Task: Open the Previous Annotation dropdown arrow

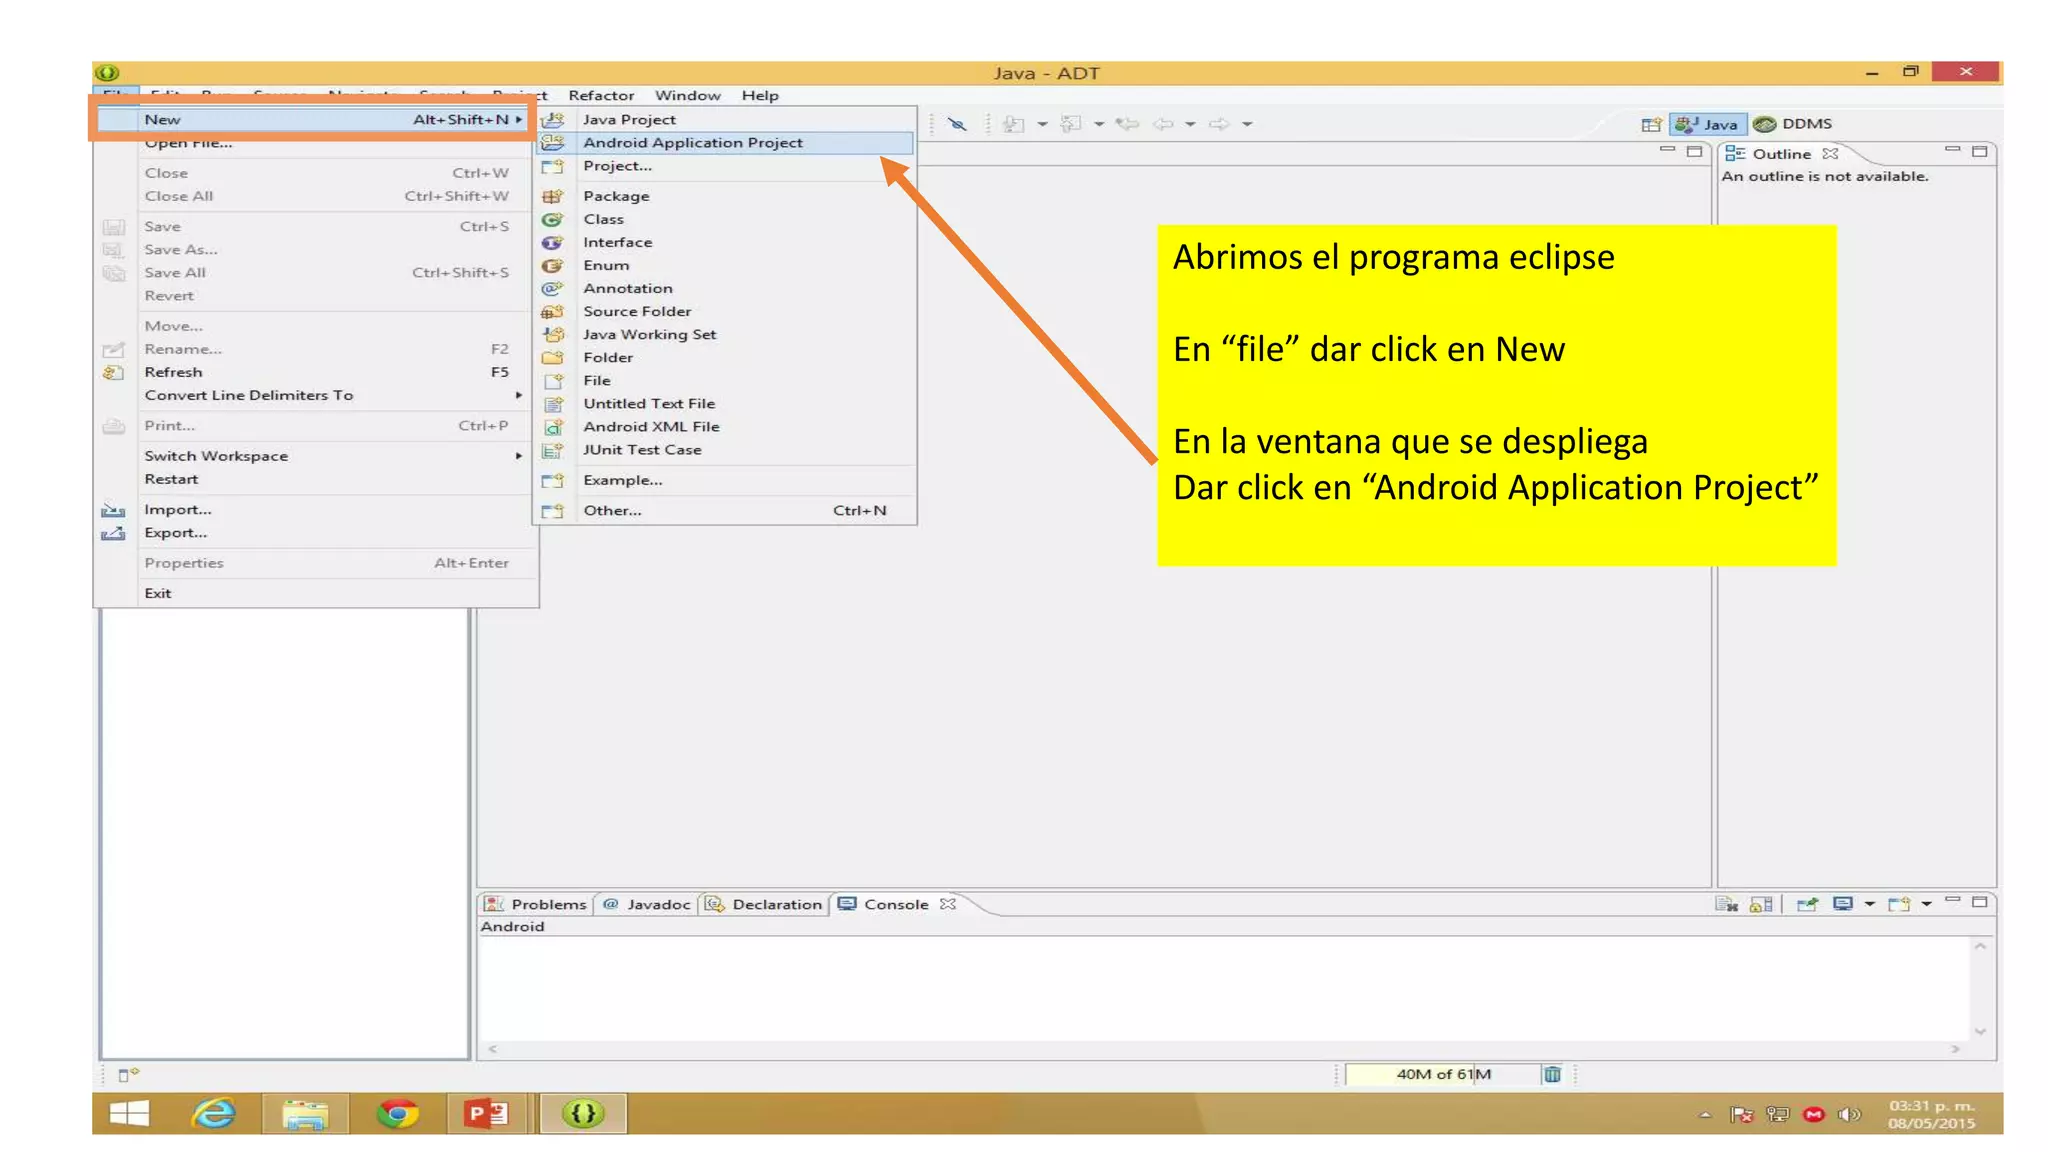Action: pyautogui.click(x=1099, y=124)
